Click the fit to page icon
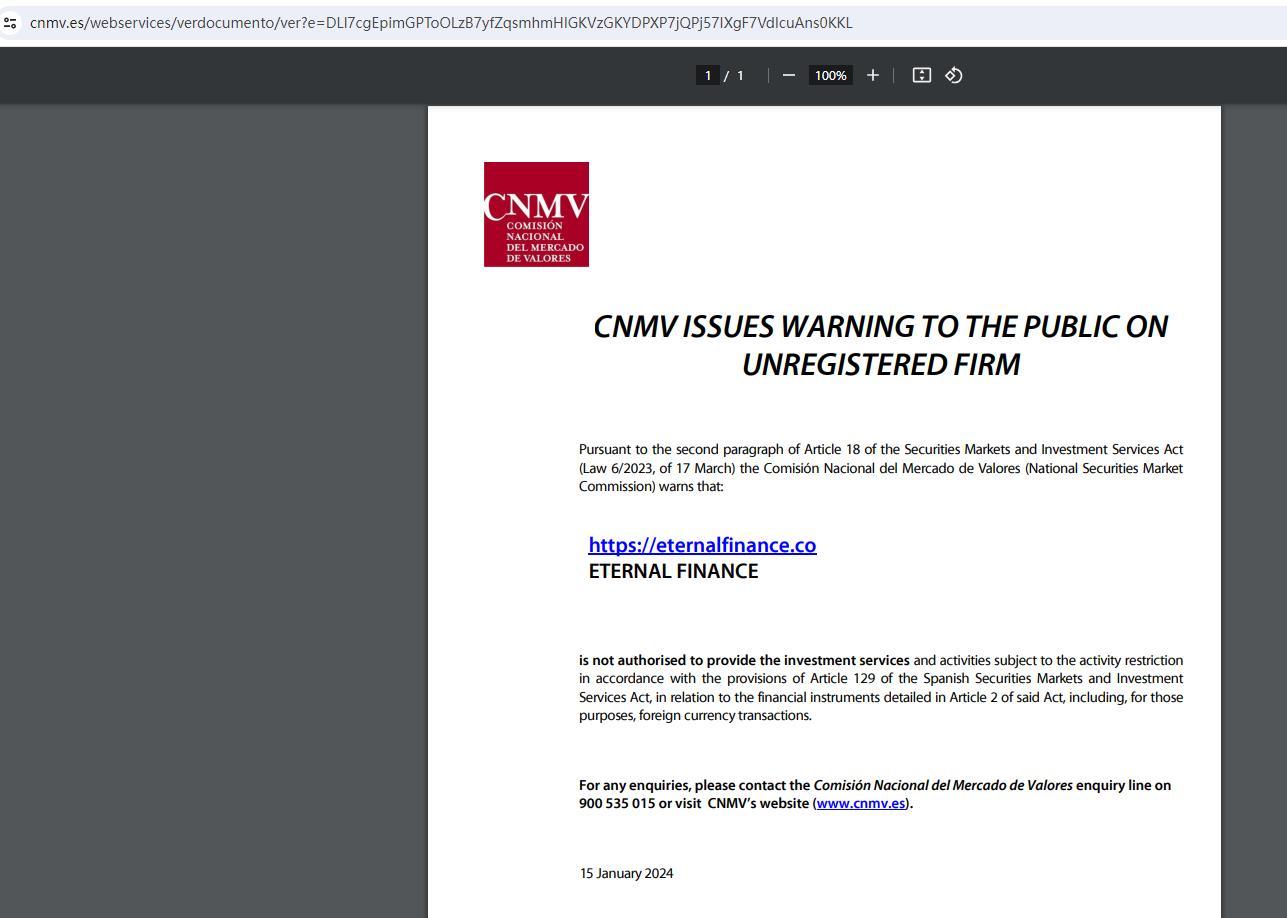 coord(922,75)
